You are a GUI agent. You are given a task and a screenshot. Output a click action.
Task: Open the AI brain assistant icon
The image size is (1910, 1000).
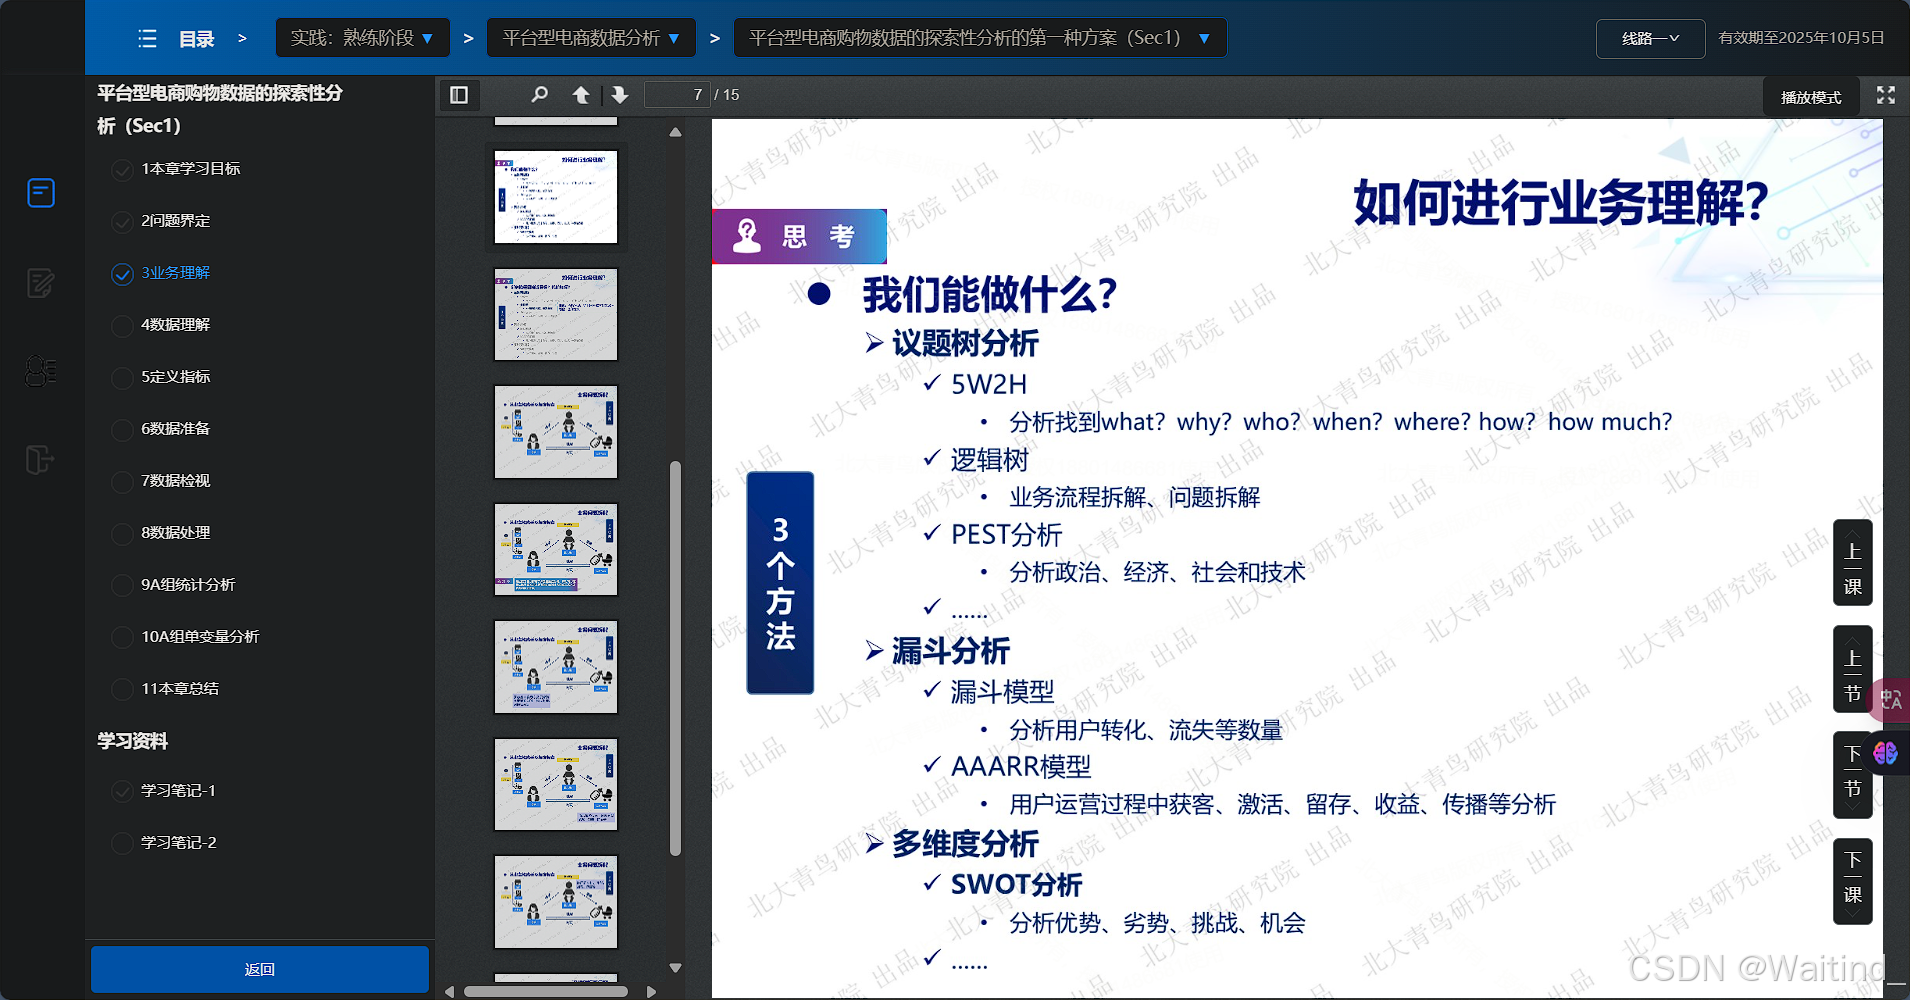1886,752
